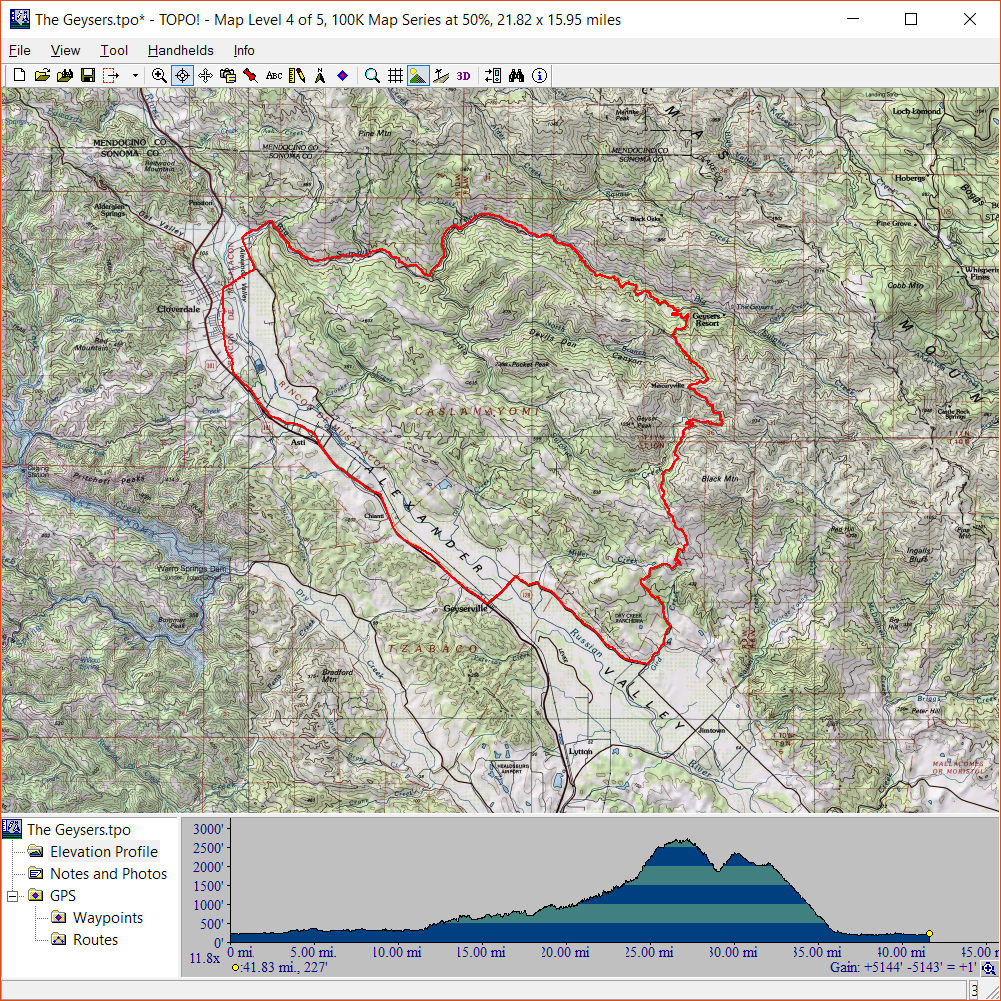Toggle the map grid overlay
Viewport: 1001px width, 1001px height.
click(x=395, y=75)
